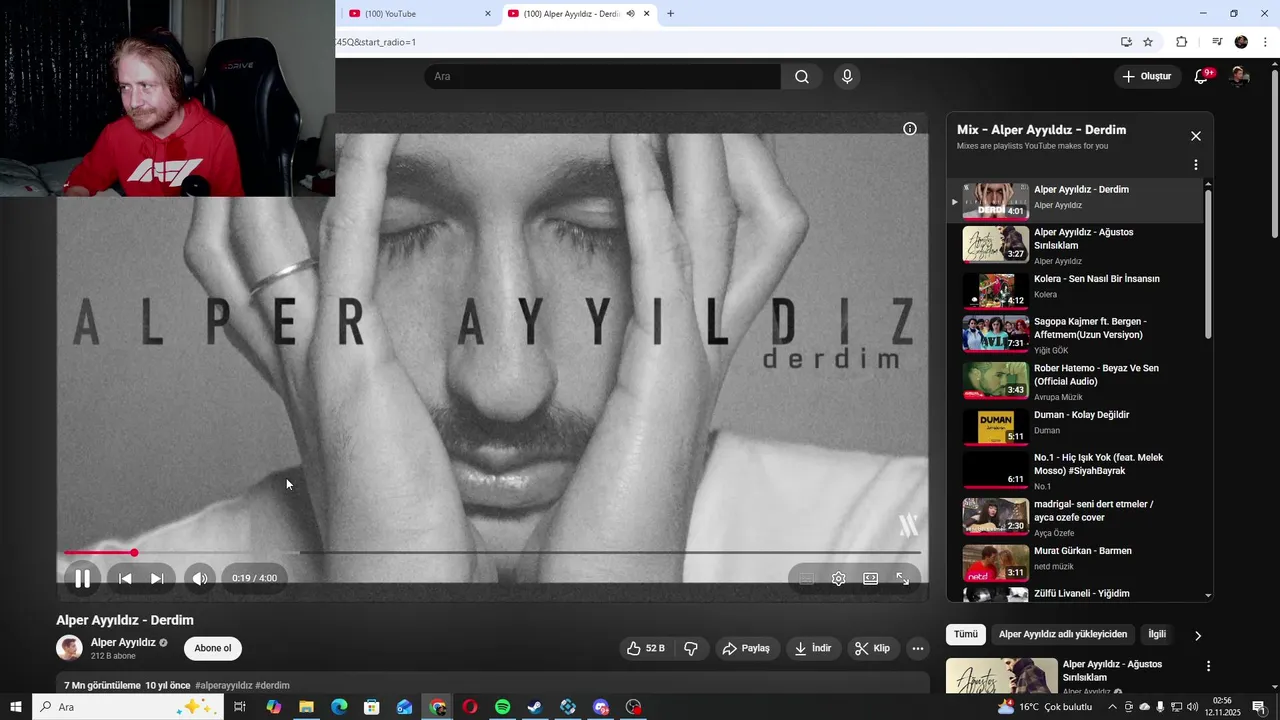Skip to previous video in player
Image resolution: width=1280 pixels, height=720 pixels.
click(x=125, y=578)
